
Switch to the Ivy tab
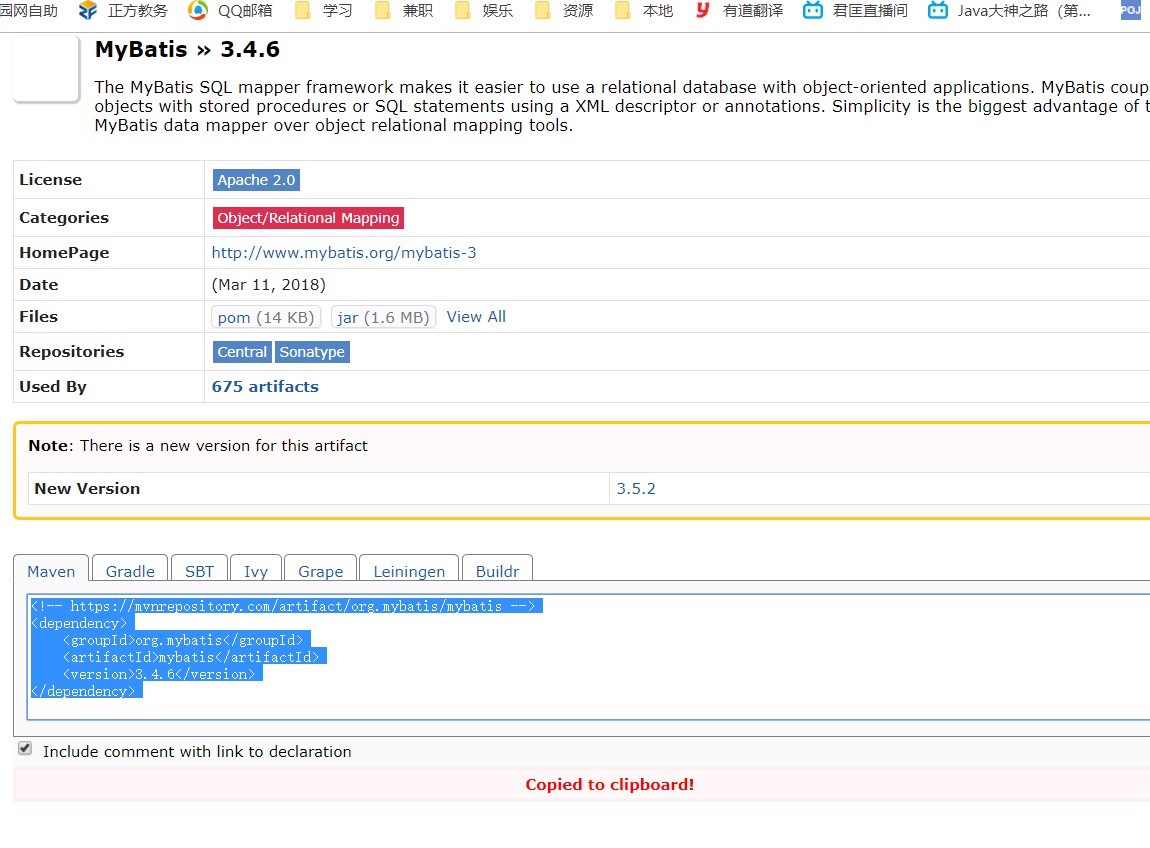[256, 571]
